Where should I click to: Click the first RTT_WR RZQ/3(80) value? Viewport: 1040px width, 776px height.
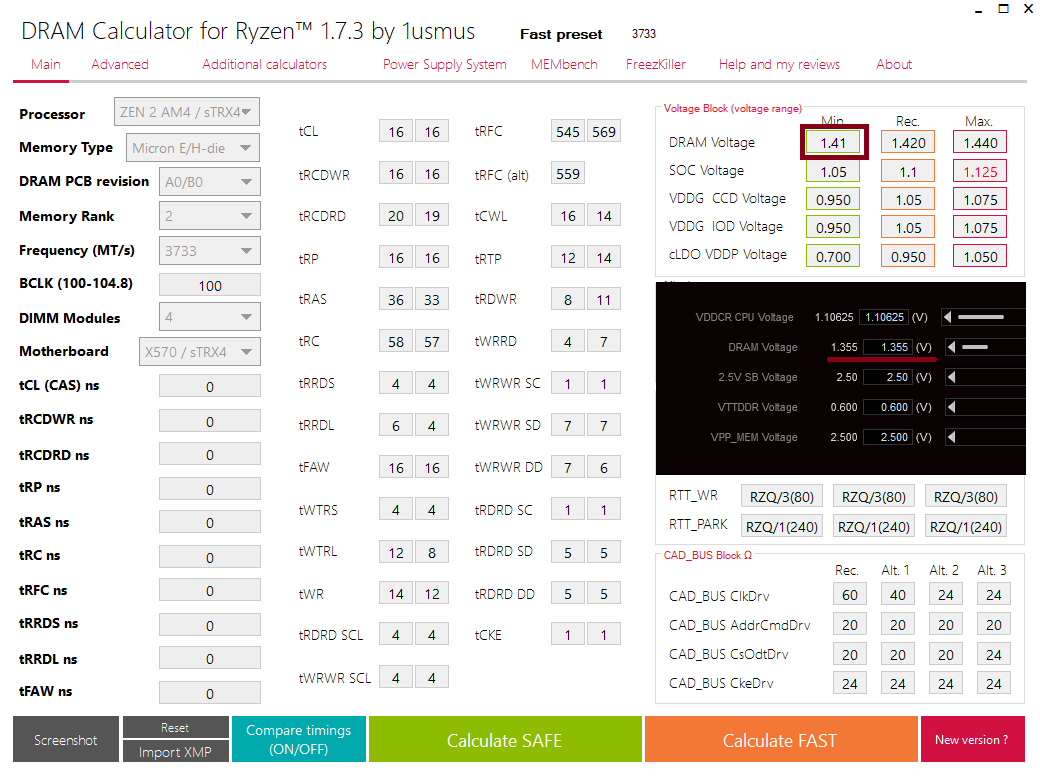pyautogui.click(x=781, y=497)
